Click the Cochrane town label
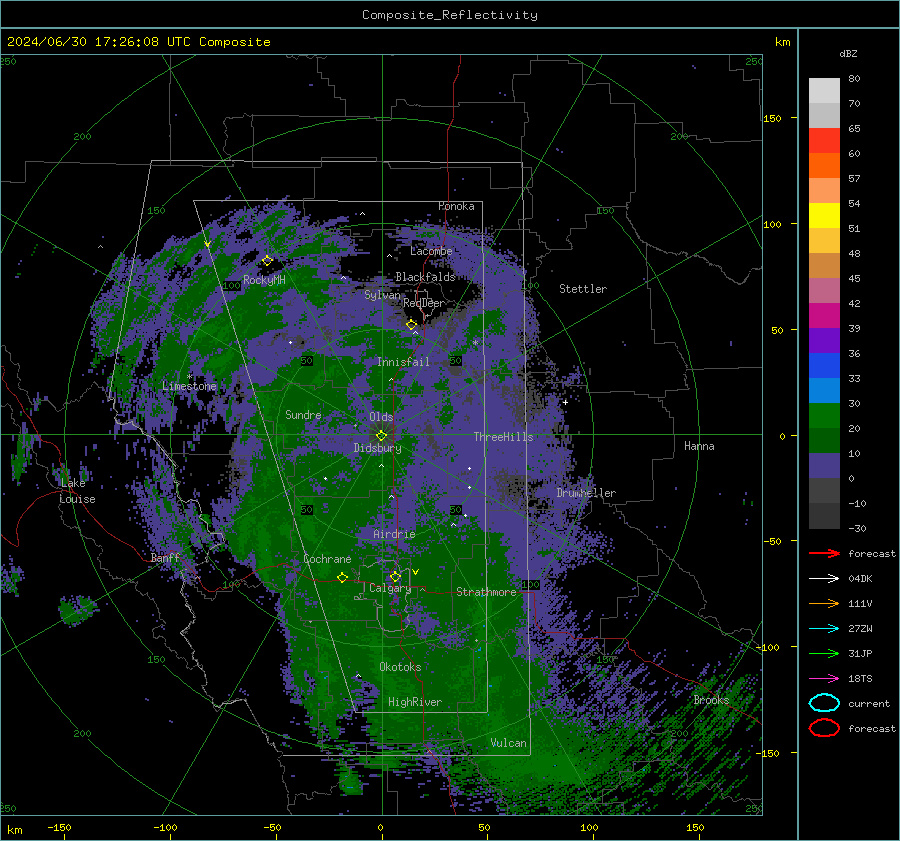900x841 pixels. click(x=327, y=559)
